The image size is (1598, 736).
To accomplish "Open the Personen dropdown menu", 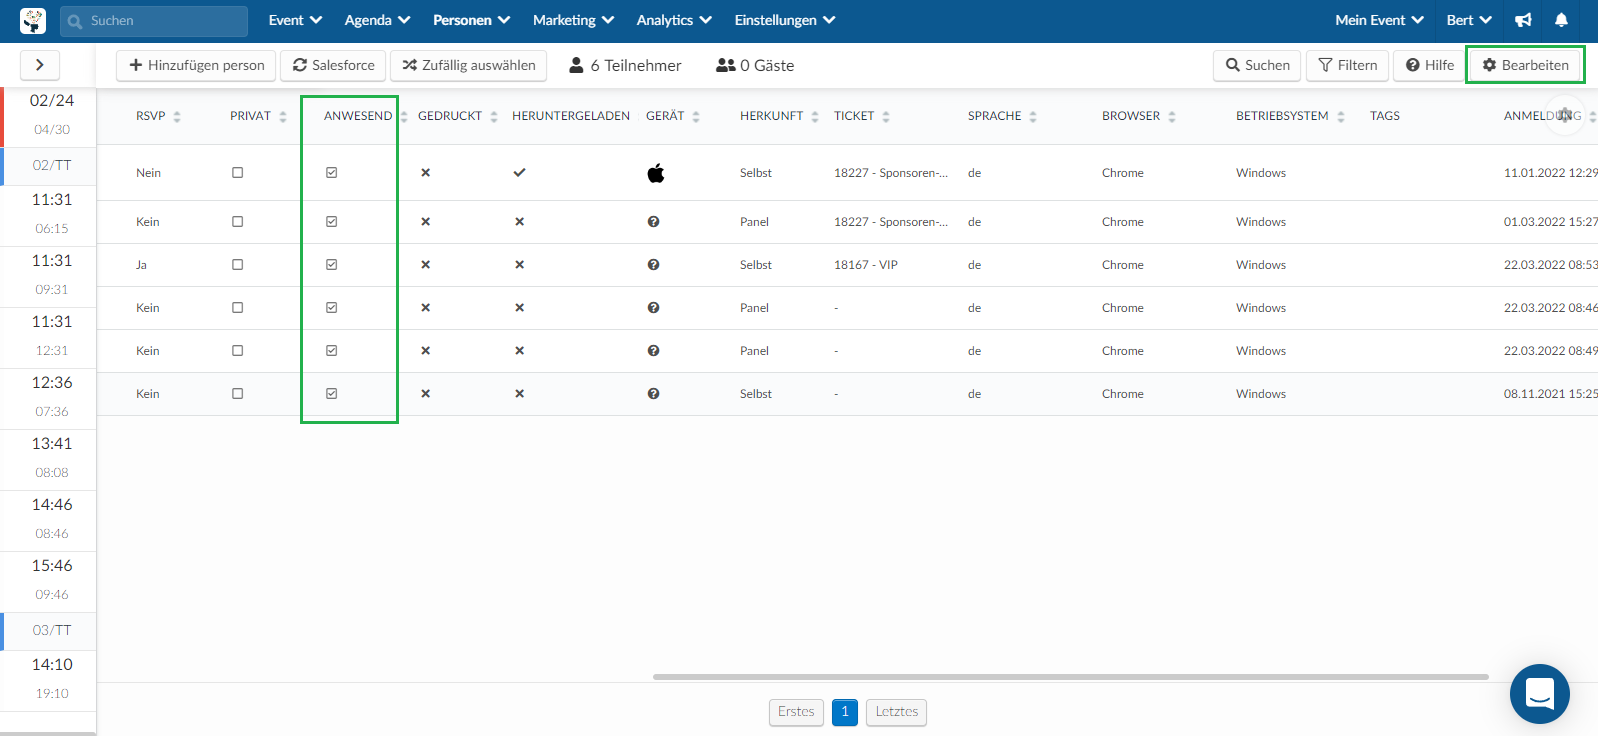I will click(471, 20).
